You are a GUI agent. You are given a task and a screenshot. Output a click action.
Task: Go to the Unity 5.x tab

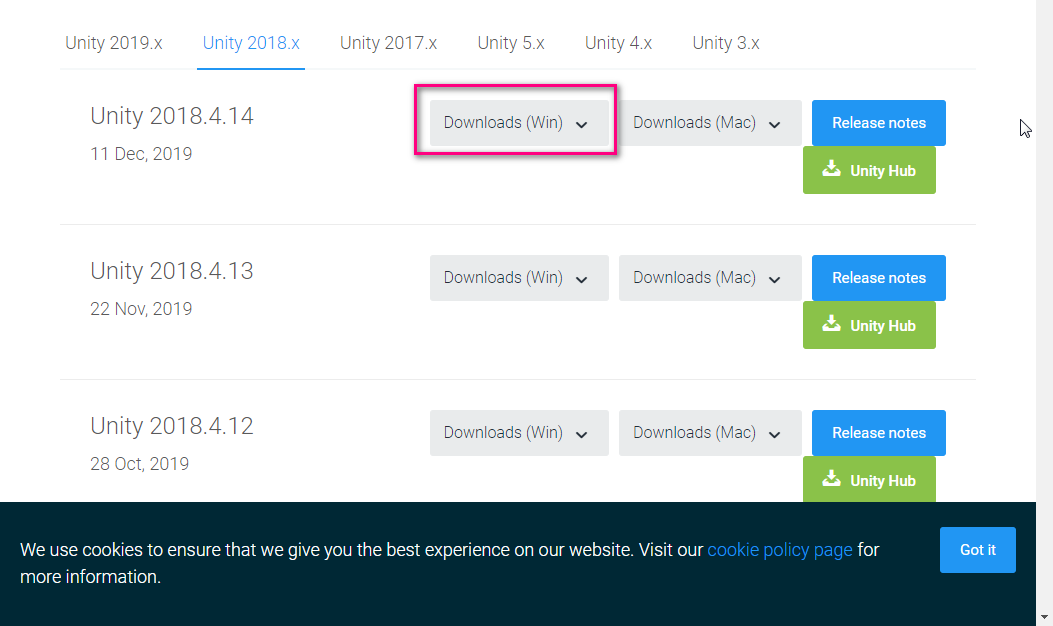click(x=511, y=43)
